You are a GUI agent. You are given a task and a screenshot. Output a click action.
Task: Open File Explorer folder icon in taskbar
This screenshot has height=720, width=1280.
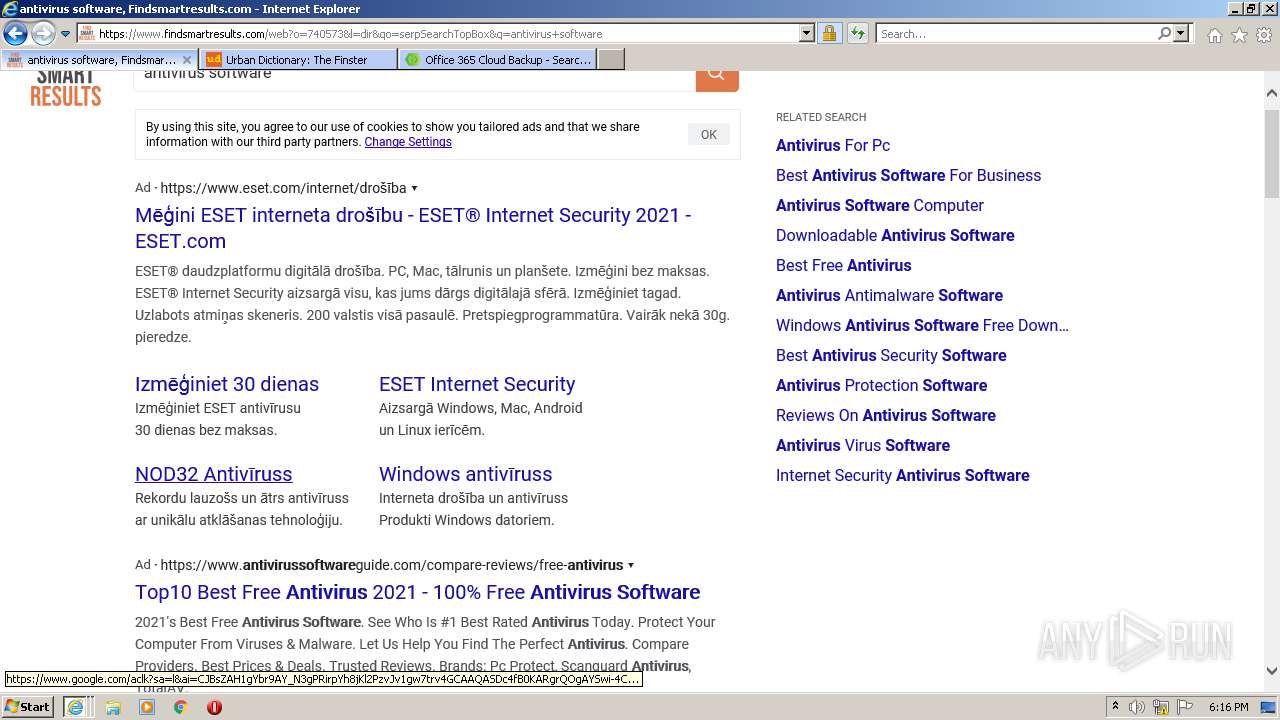tap(113, 707)
